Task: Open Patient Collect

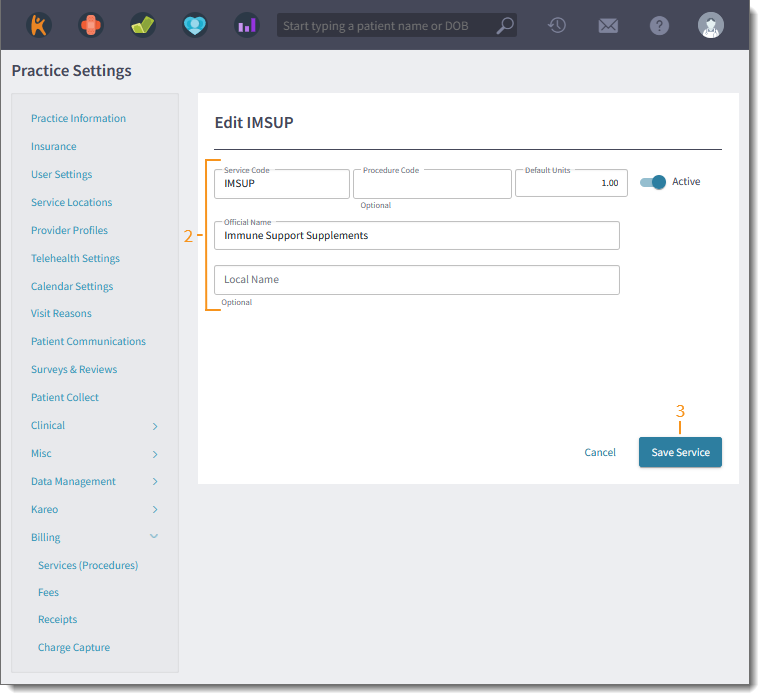Action: 65,397
